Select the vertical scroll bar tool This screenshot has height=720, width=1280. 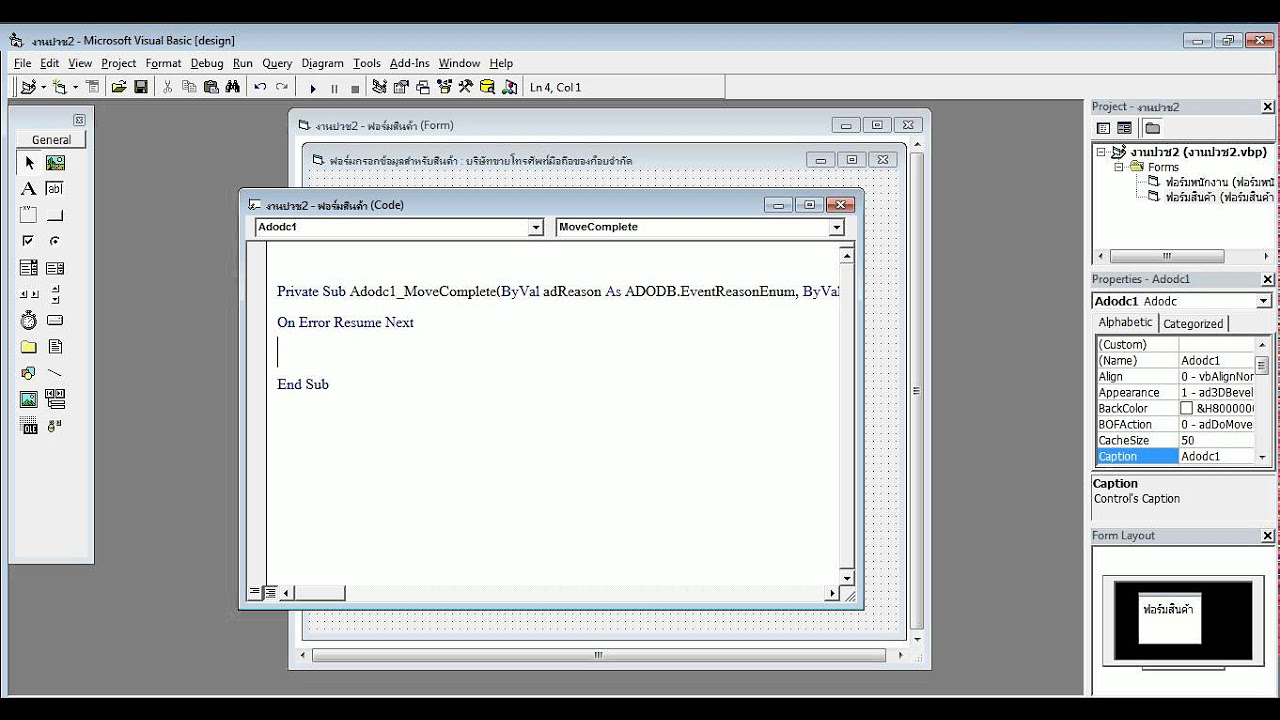click(x=55, y=294)
